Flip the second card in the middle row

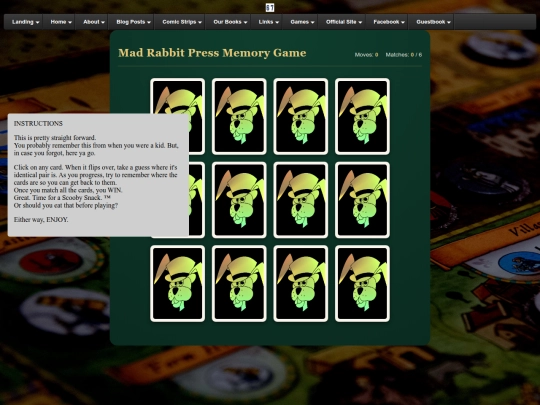[x=239, y=200]
